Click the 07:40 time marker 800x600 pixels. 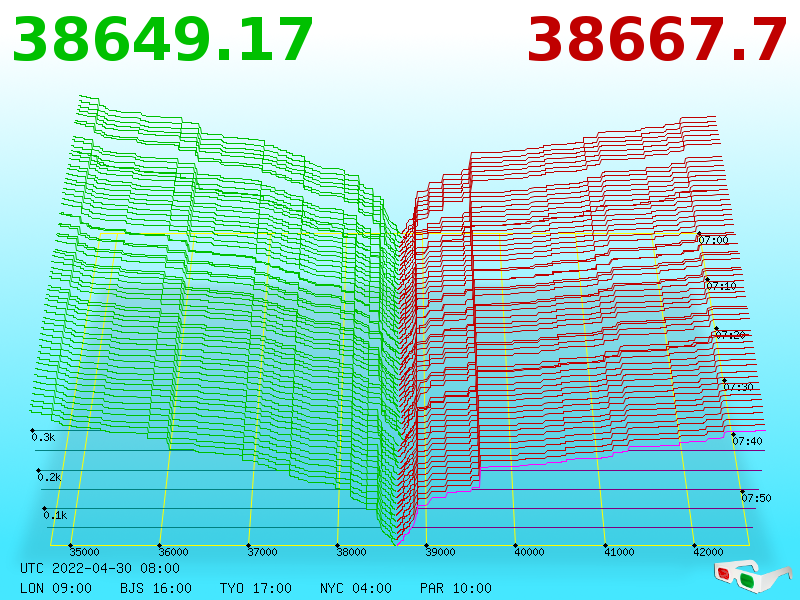747,441
